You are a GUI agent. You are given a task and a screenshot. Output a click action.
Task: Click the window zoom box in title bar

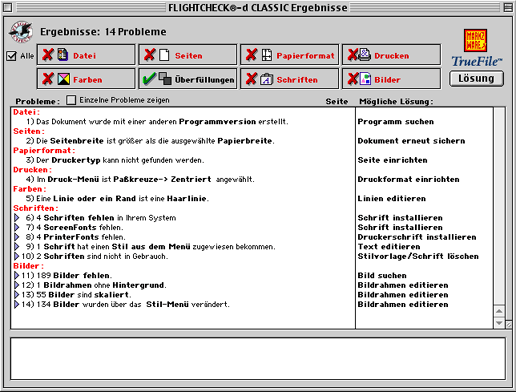tap(508, 7)
